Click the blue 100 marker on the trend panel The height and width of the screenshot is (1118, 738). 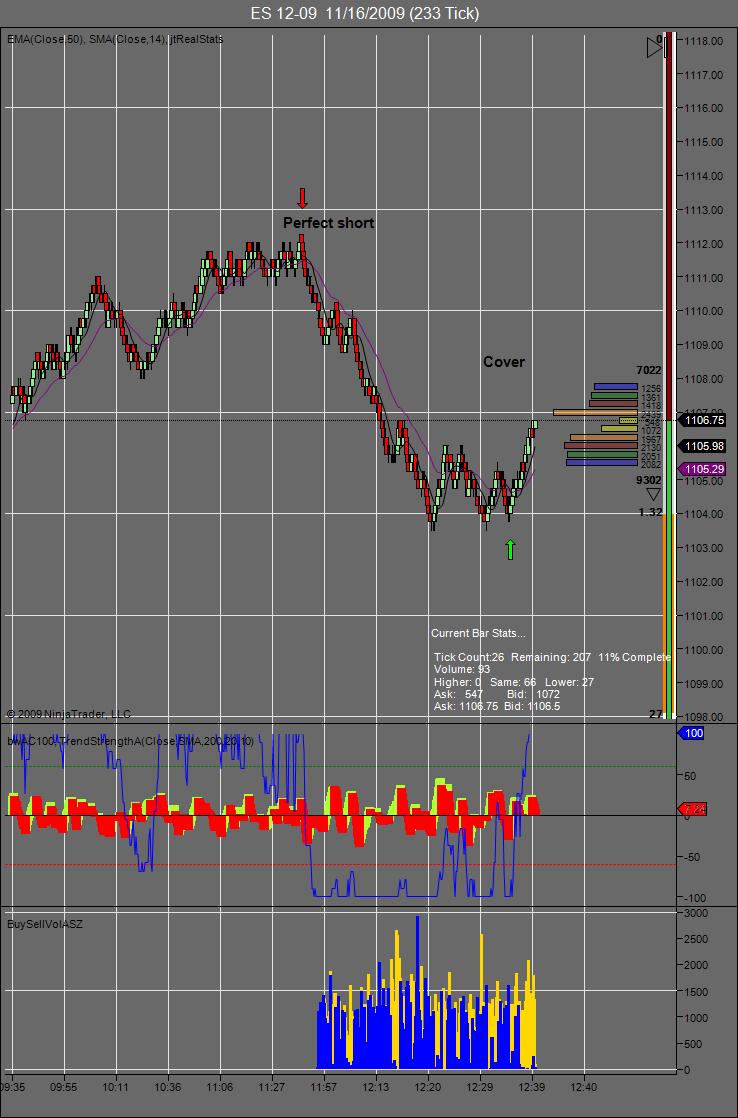(692, 733)
